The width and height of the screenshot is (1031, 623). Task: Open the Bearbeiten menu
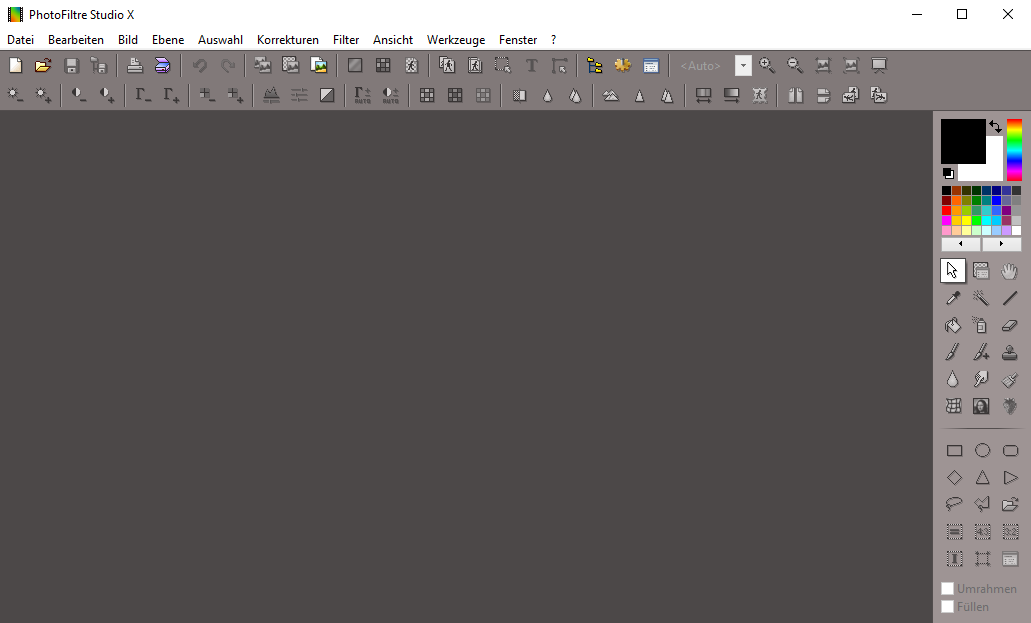click(76, 39)
